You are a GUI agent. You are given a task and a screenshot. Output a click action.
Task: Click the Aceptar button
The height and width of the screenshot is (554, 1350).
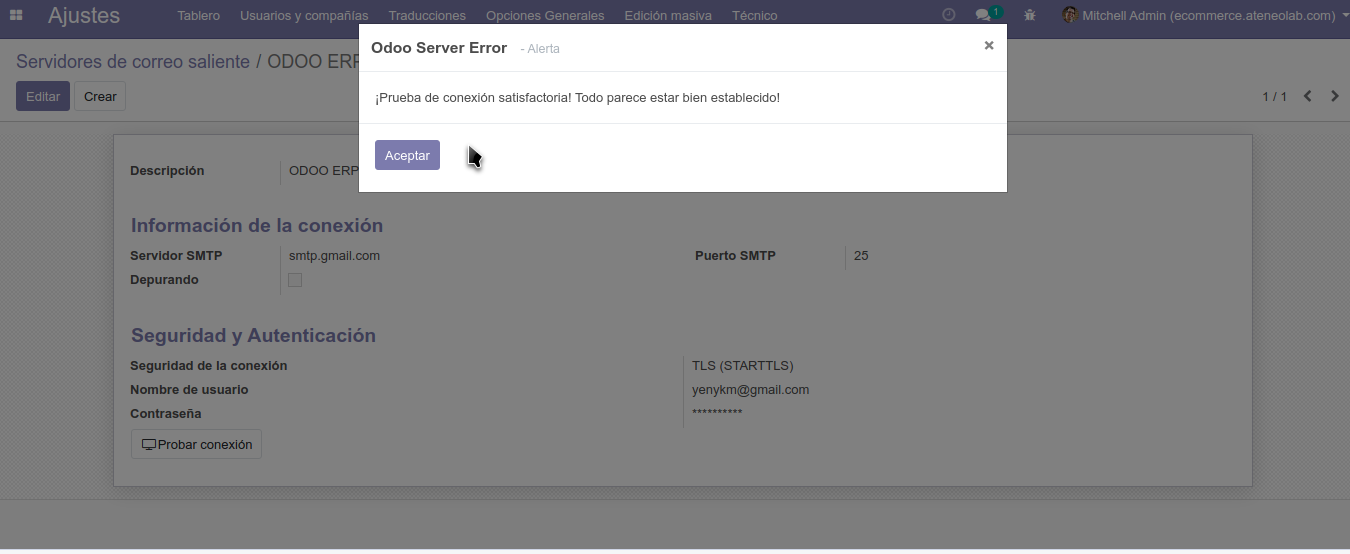[x=407, y=155]
